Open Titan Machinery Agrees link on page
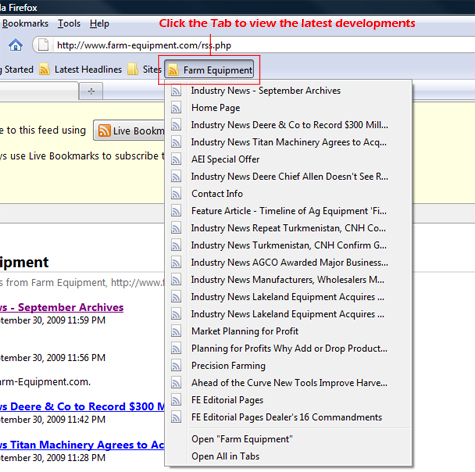 (82, 445)
